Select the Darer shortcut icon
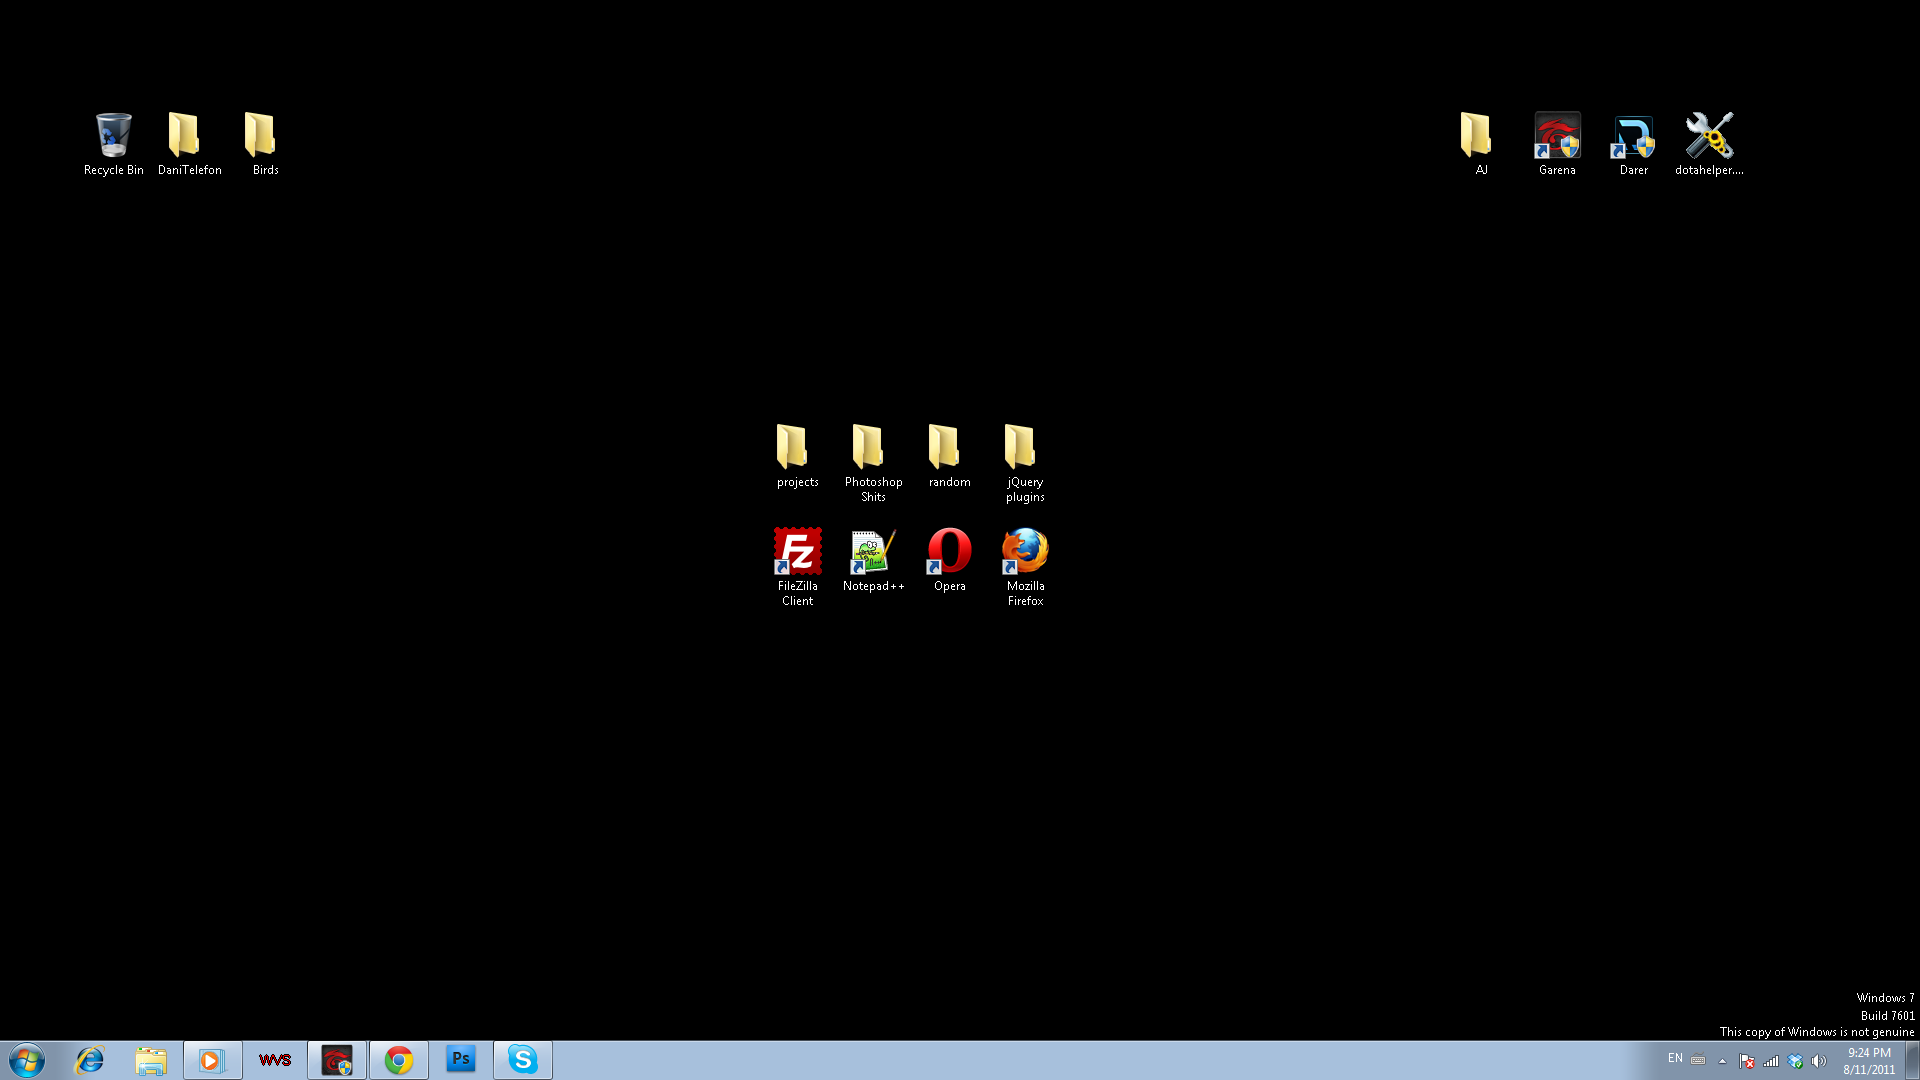 (x=1633, y=144)
